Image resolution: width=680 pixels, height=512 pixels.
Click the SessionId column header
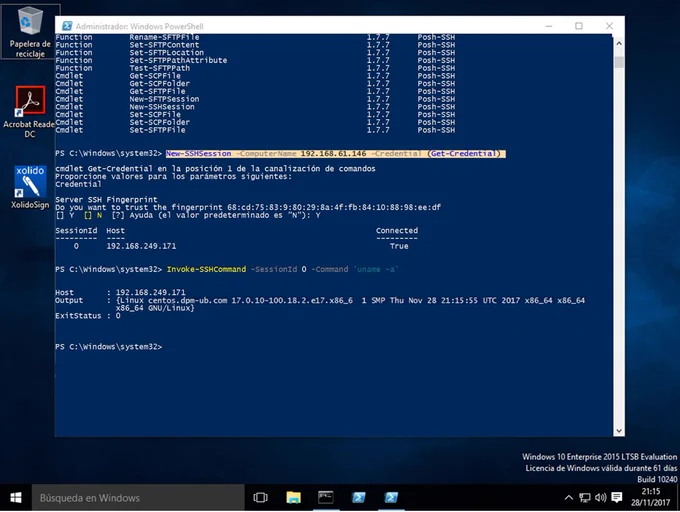[76, 231]
